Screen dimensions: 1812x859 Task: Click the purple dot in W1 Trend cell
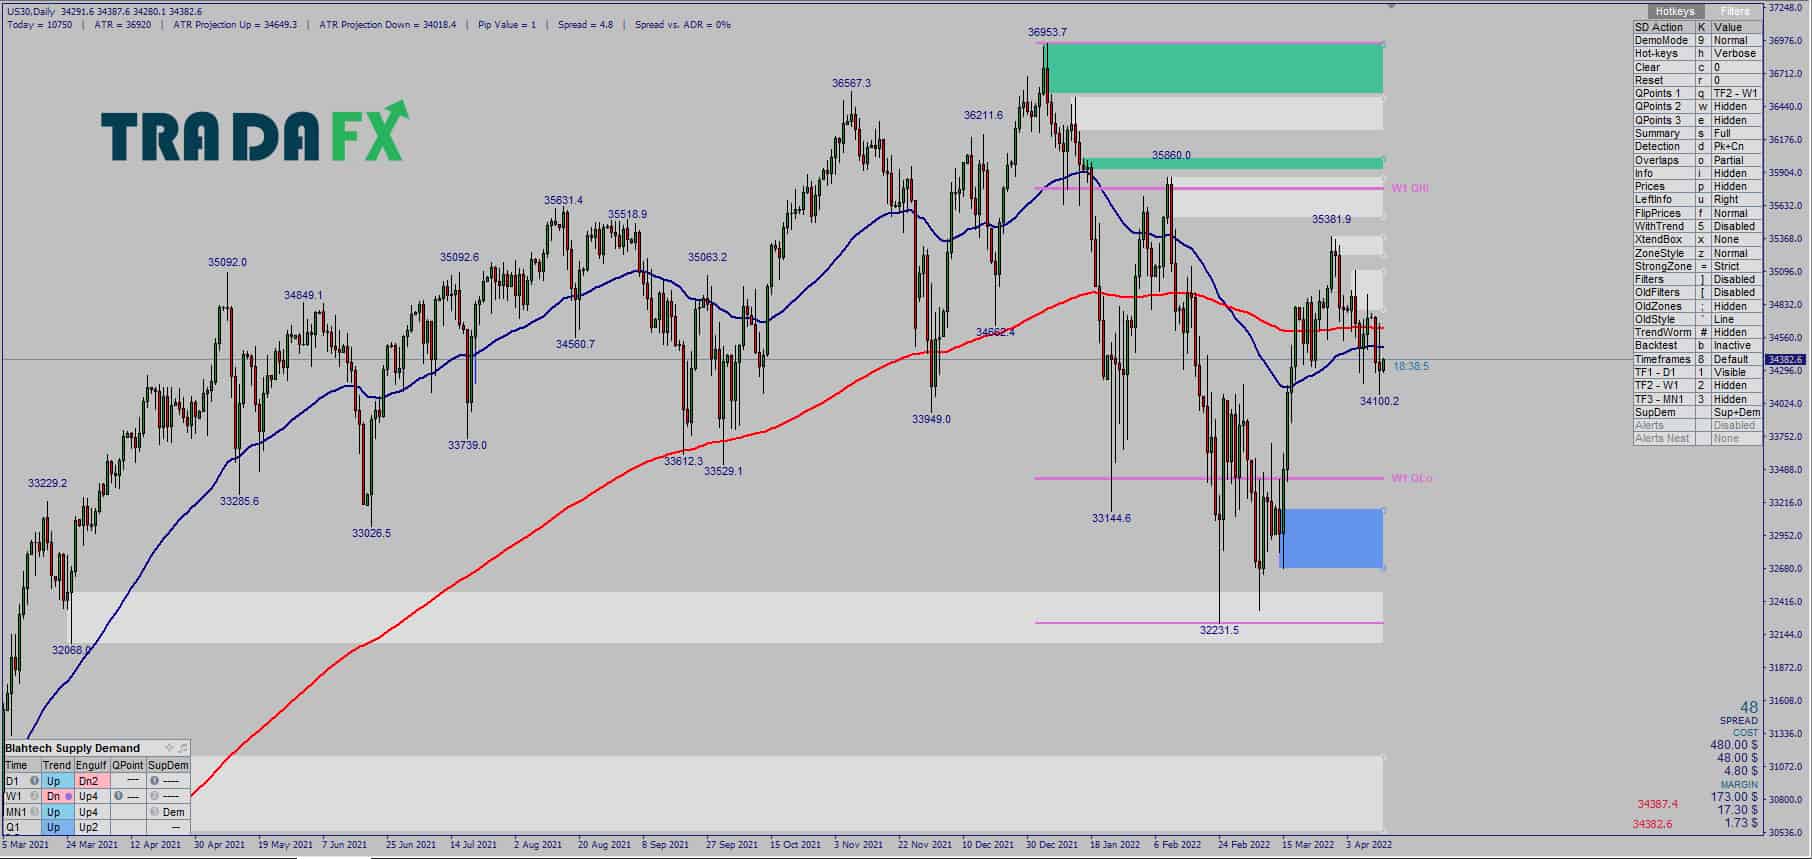(x=69, y=796)
